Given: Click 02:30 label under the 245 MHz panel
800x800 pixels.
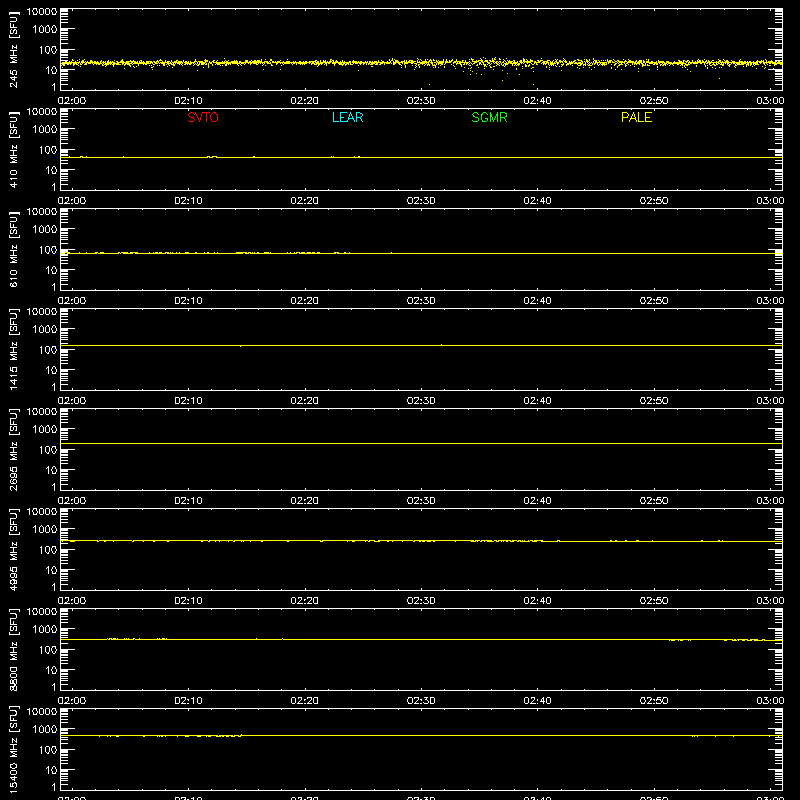Looking at the screenshot, I should coord(421,101).
